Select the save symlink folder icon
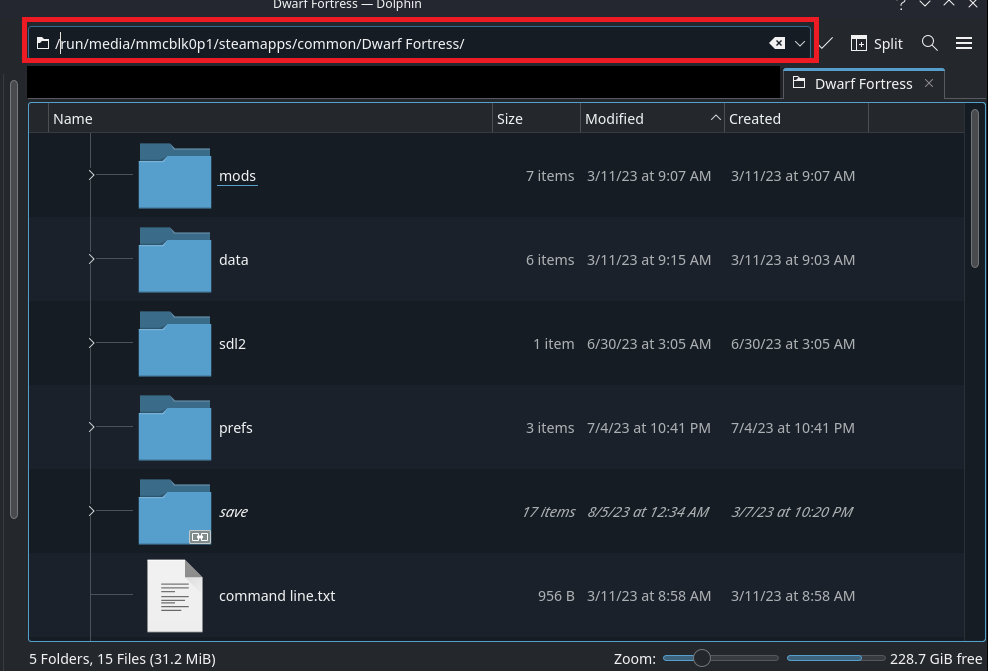The image size is (988, 671). click(175, 512)
